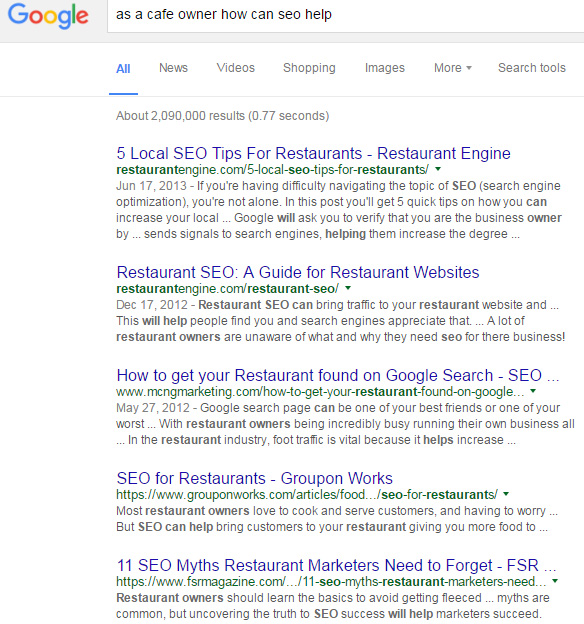584x624 pixels.
Task: Expand arrow beside fsrmagazine.com URL
Action: coord(555,581)
